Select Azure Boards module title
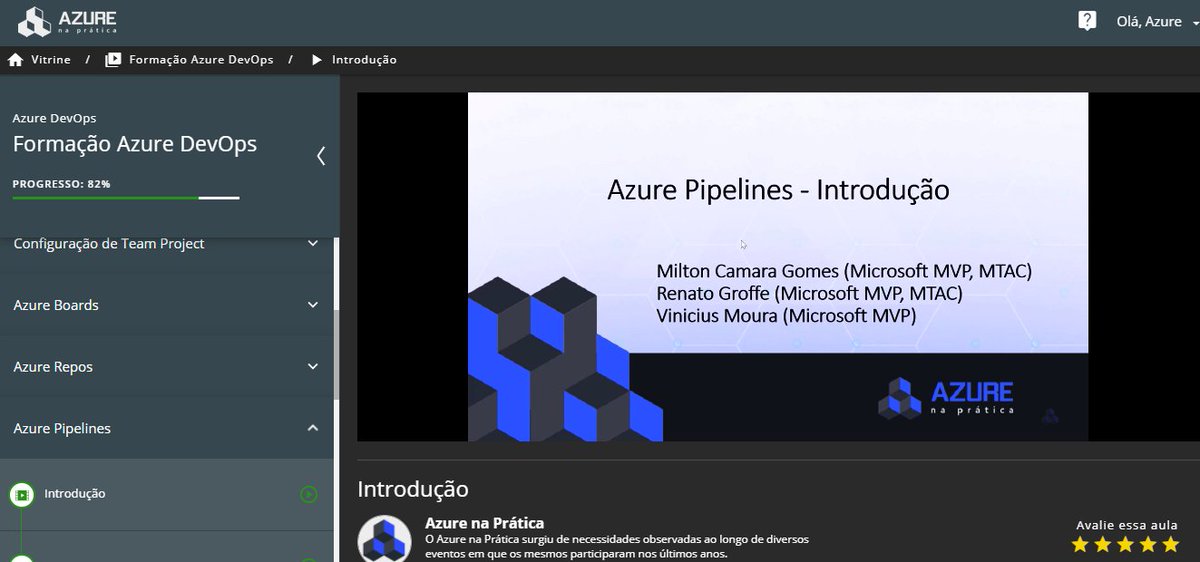The height and width of the screenshot is (562, 1200). click(x=56, y=305)
